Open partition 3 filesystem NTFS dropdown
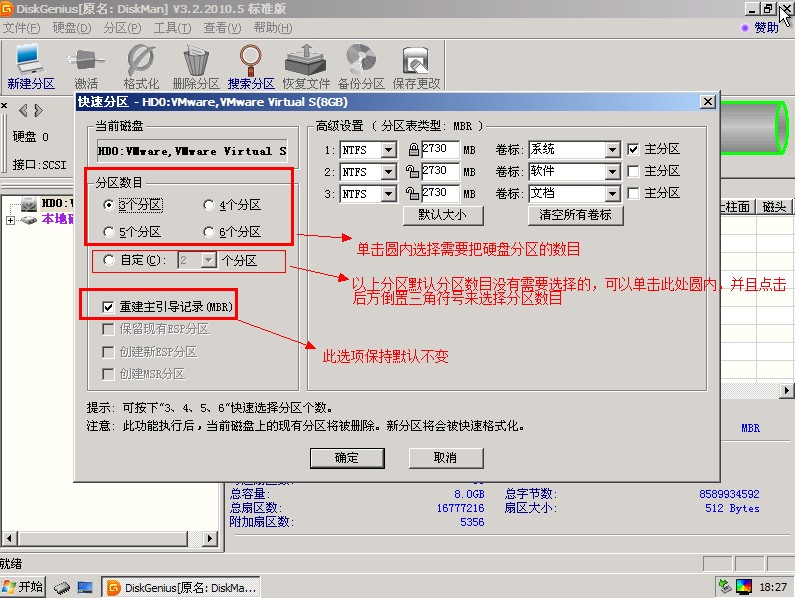This screenshot has height=598, width=795. (389, 194)
